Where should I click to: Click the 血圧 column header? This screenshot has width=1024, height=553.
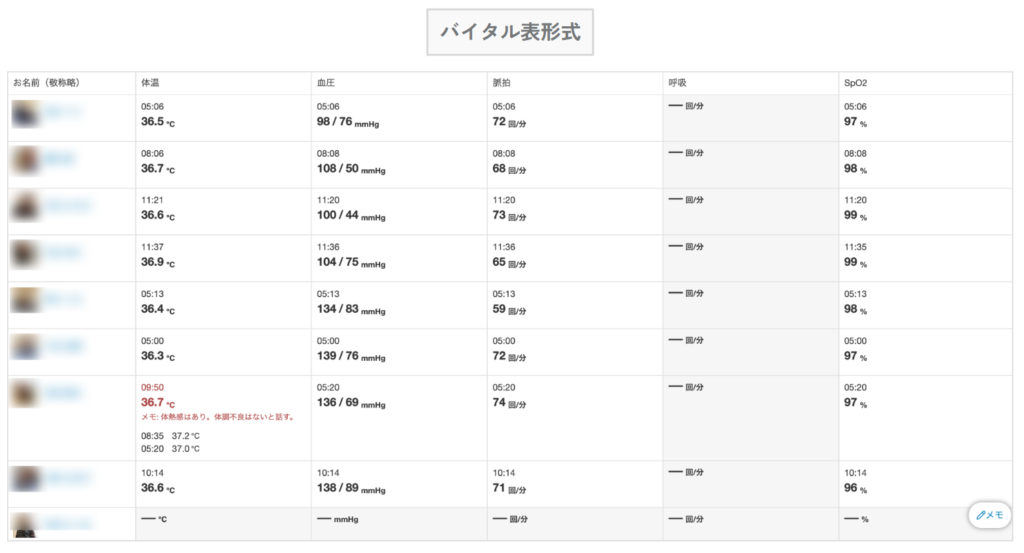[326, 83]
